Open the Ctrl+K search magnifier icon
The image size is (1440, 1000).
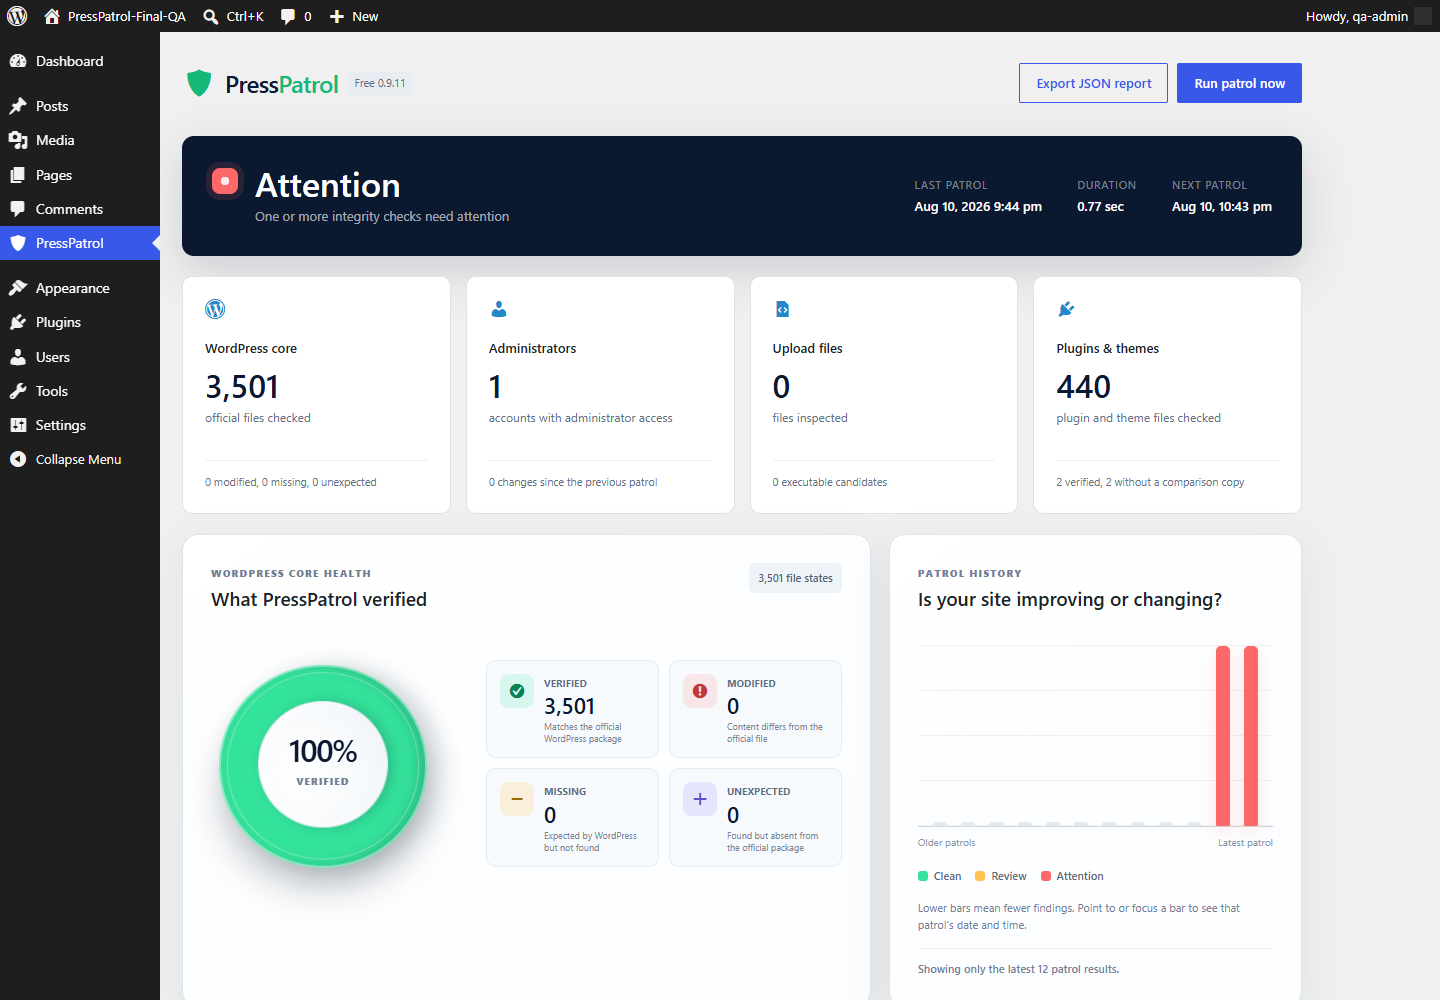211,17
